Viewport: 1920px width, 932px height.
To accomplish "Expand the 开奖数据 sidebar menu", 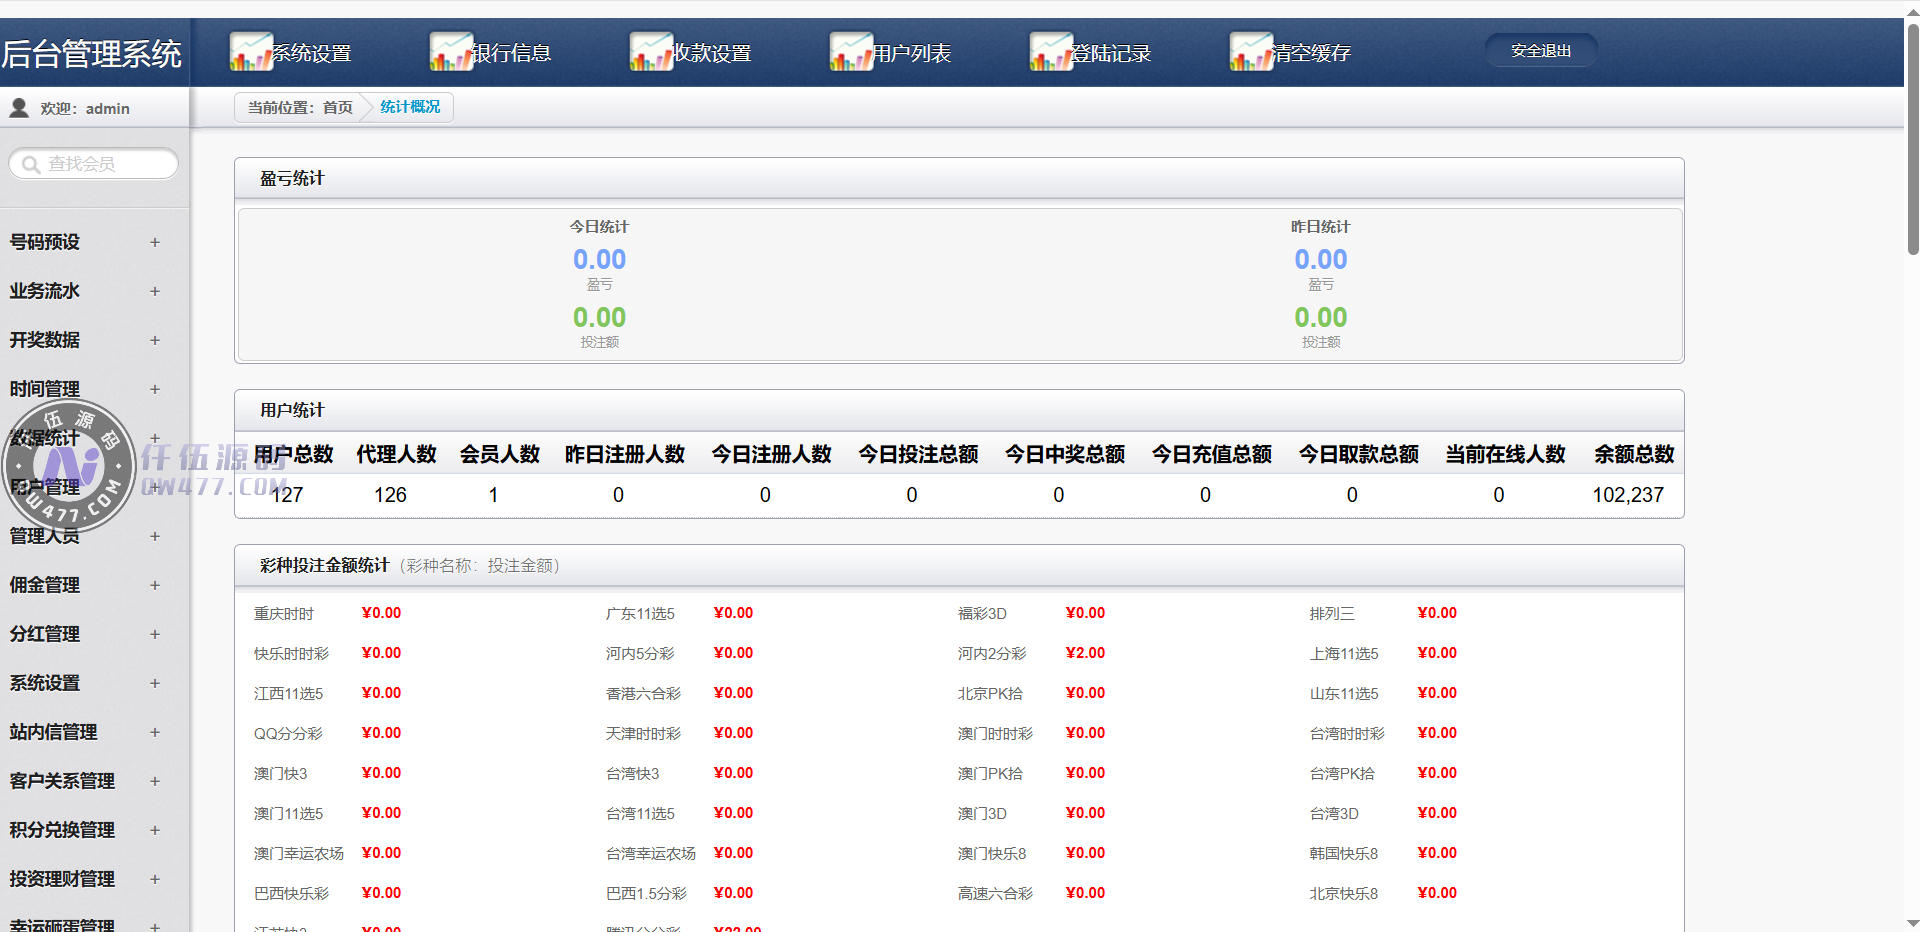I will [x=154, y=340].
